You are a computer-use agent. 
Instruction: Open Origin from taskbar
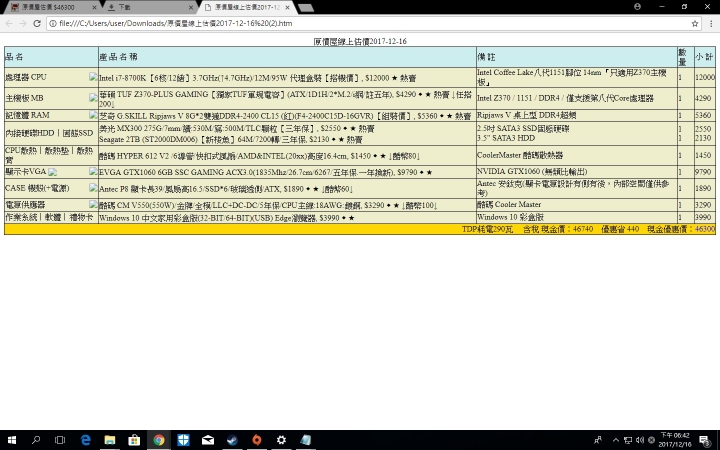tap(257, 440)
